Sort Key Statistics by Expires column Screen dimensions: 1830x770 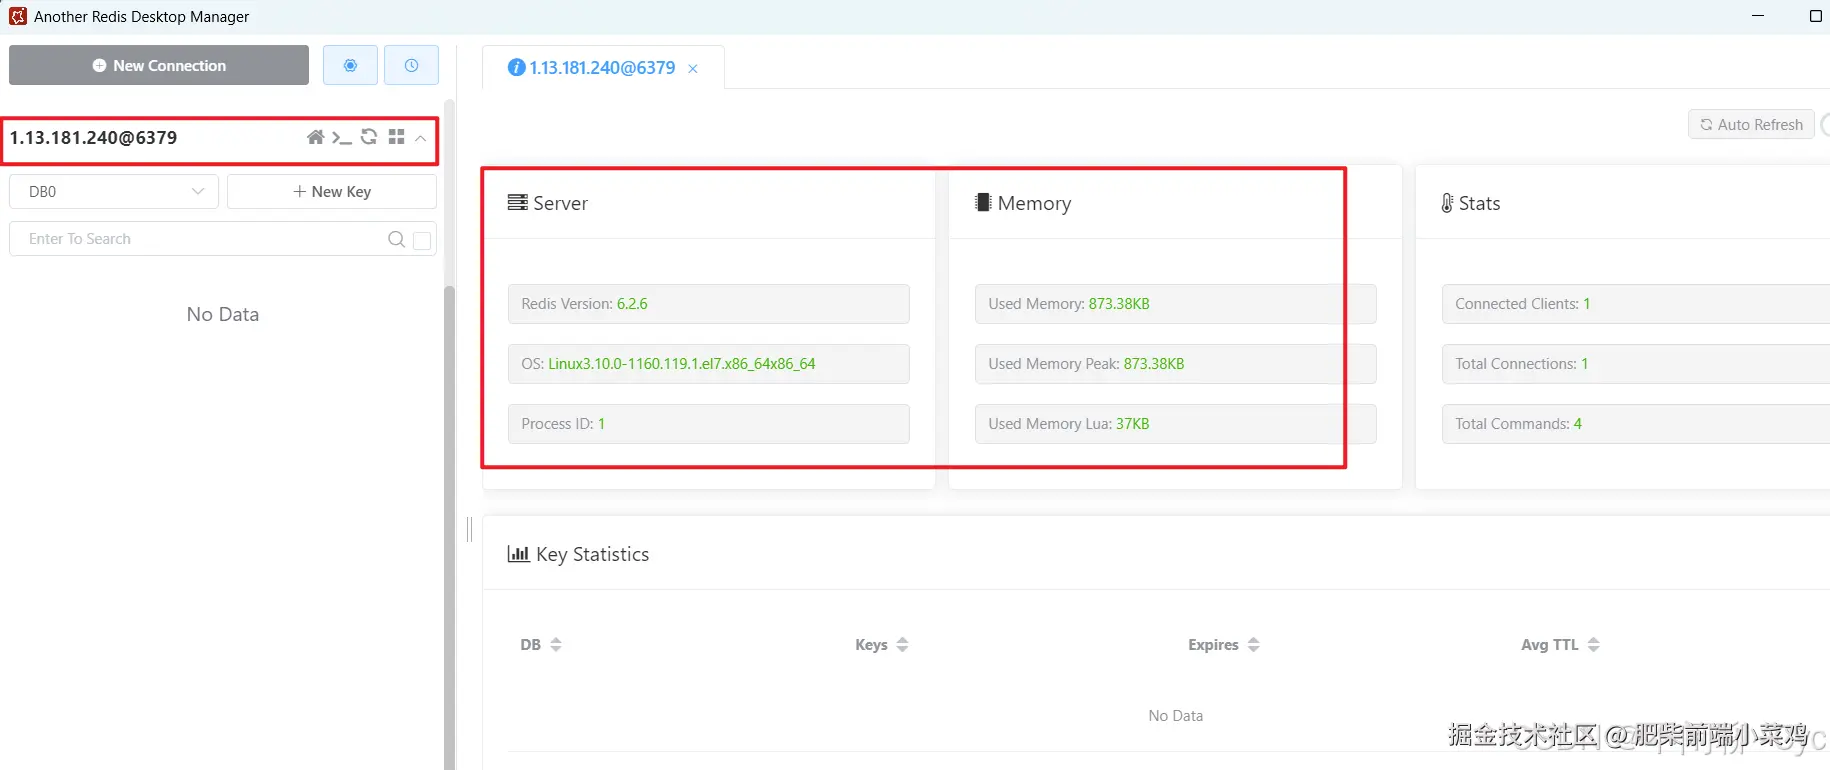(1253, 645)
